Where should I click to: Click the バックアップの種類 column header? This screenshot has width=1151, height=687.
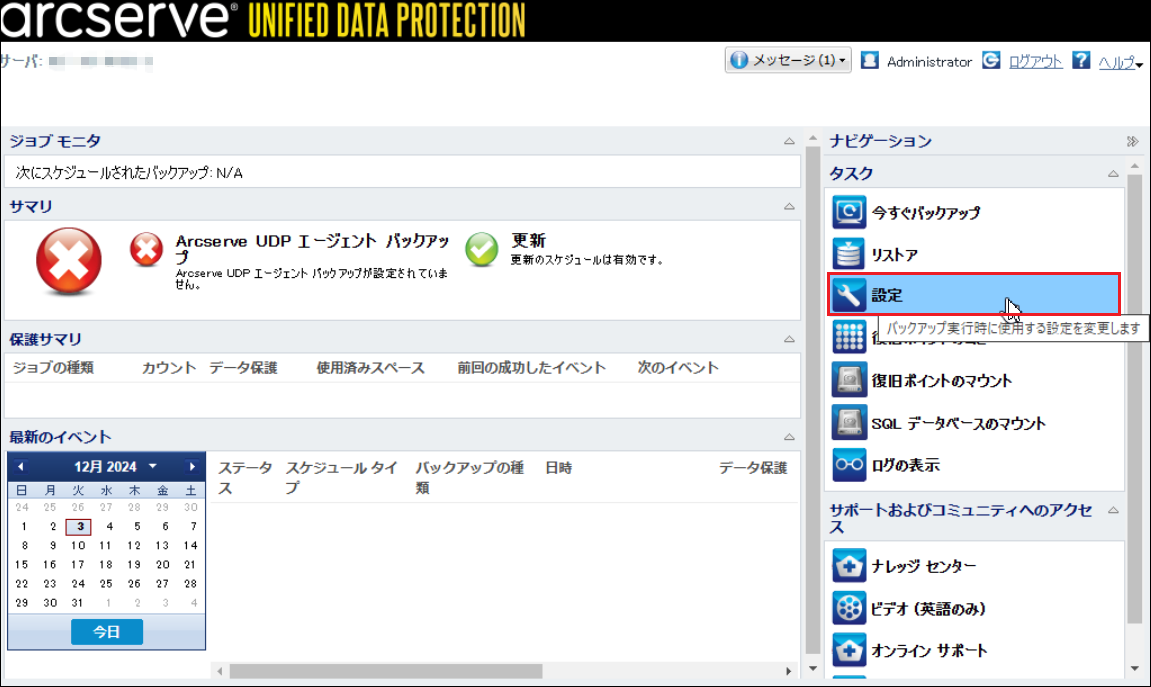[470, 477]
